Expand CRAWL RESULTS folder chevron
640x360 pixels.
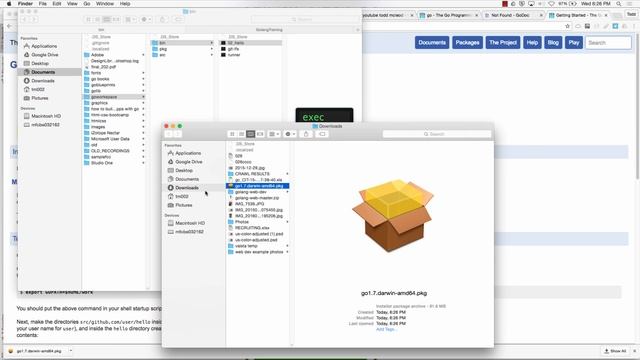287,174
